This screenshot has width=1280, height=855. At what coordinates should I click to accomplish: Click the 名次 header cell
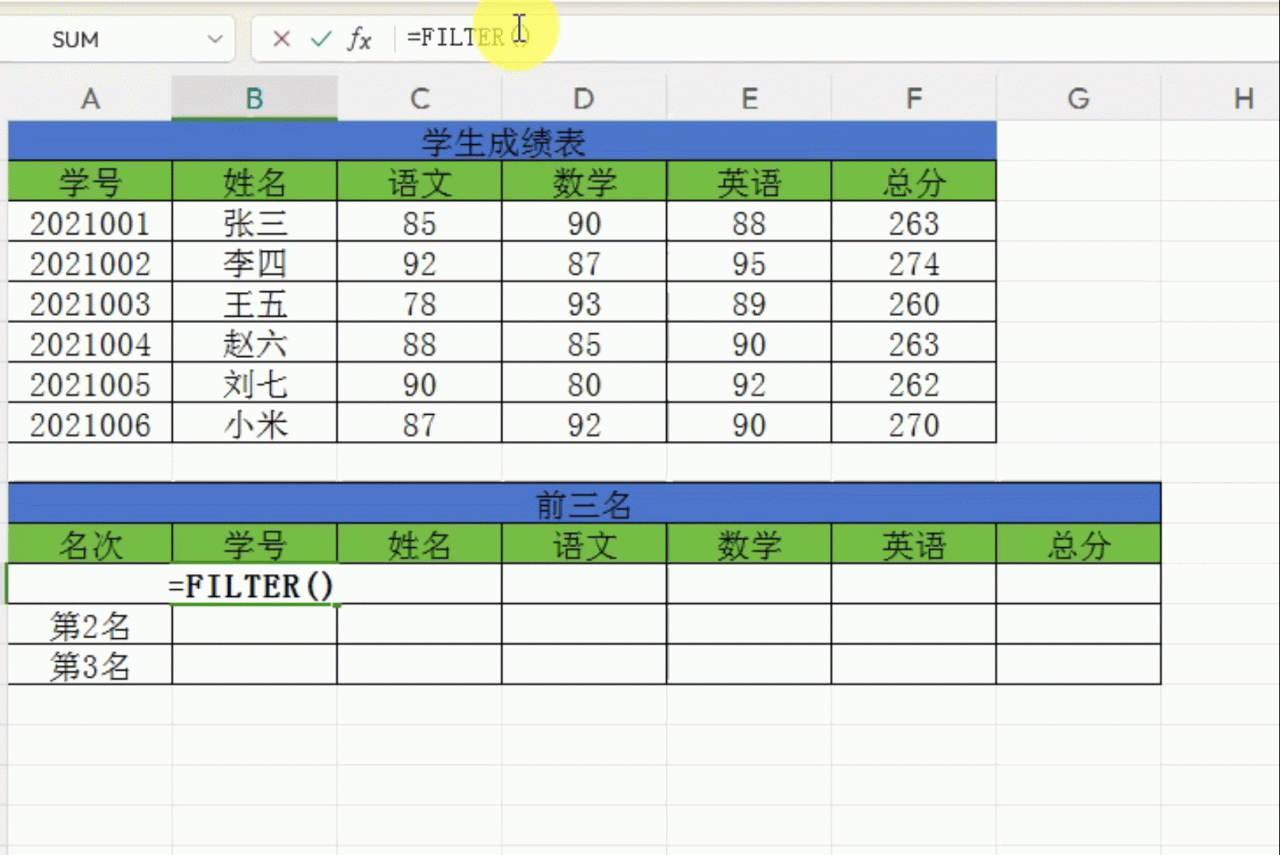(x=90, y=544)
